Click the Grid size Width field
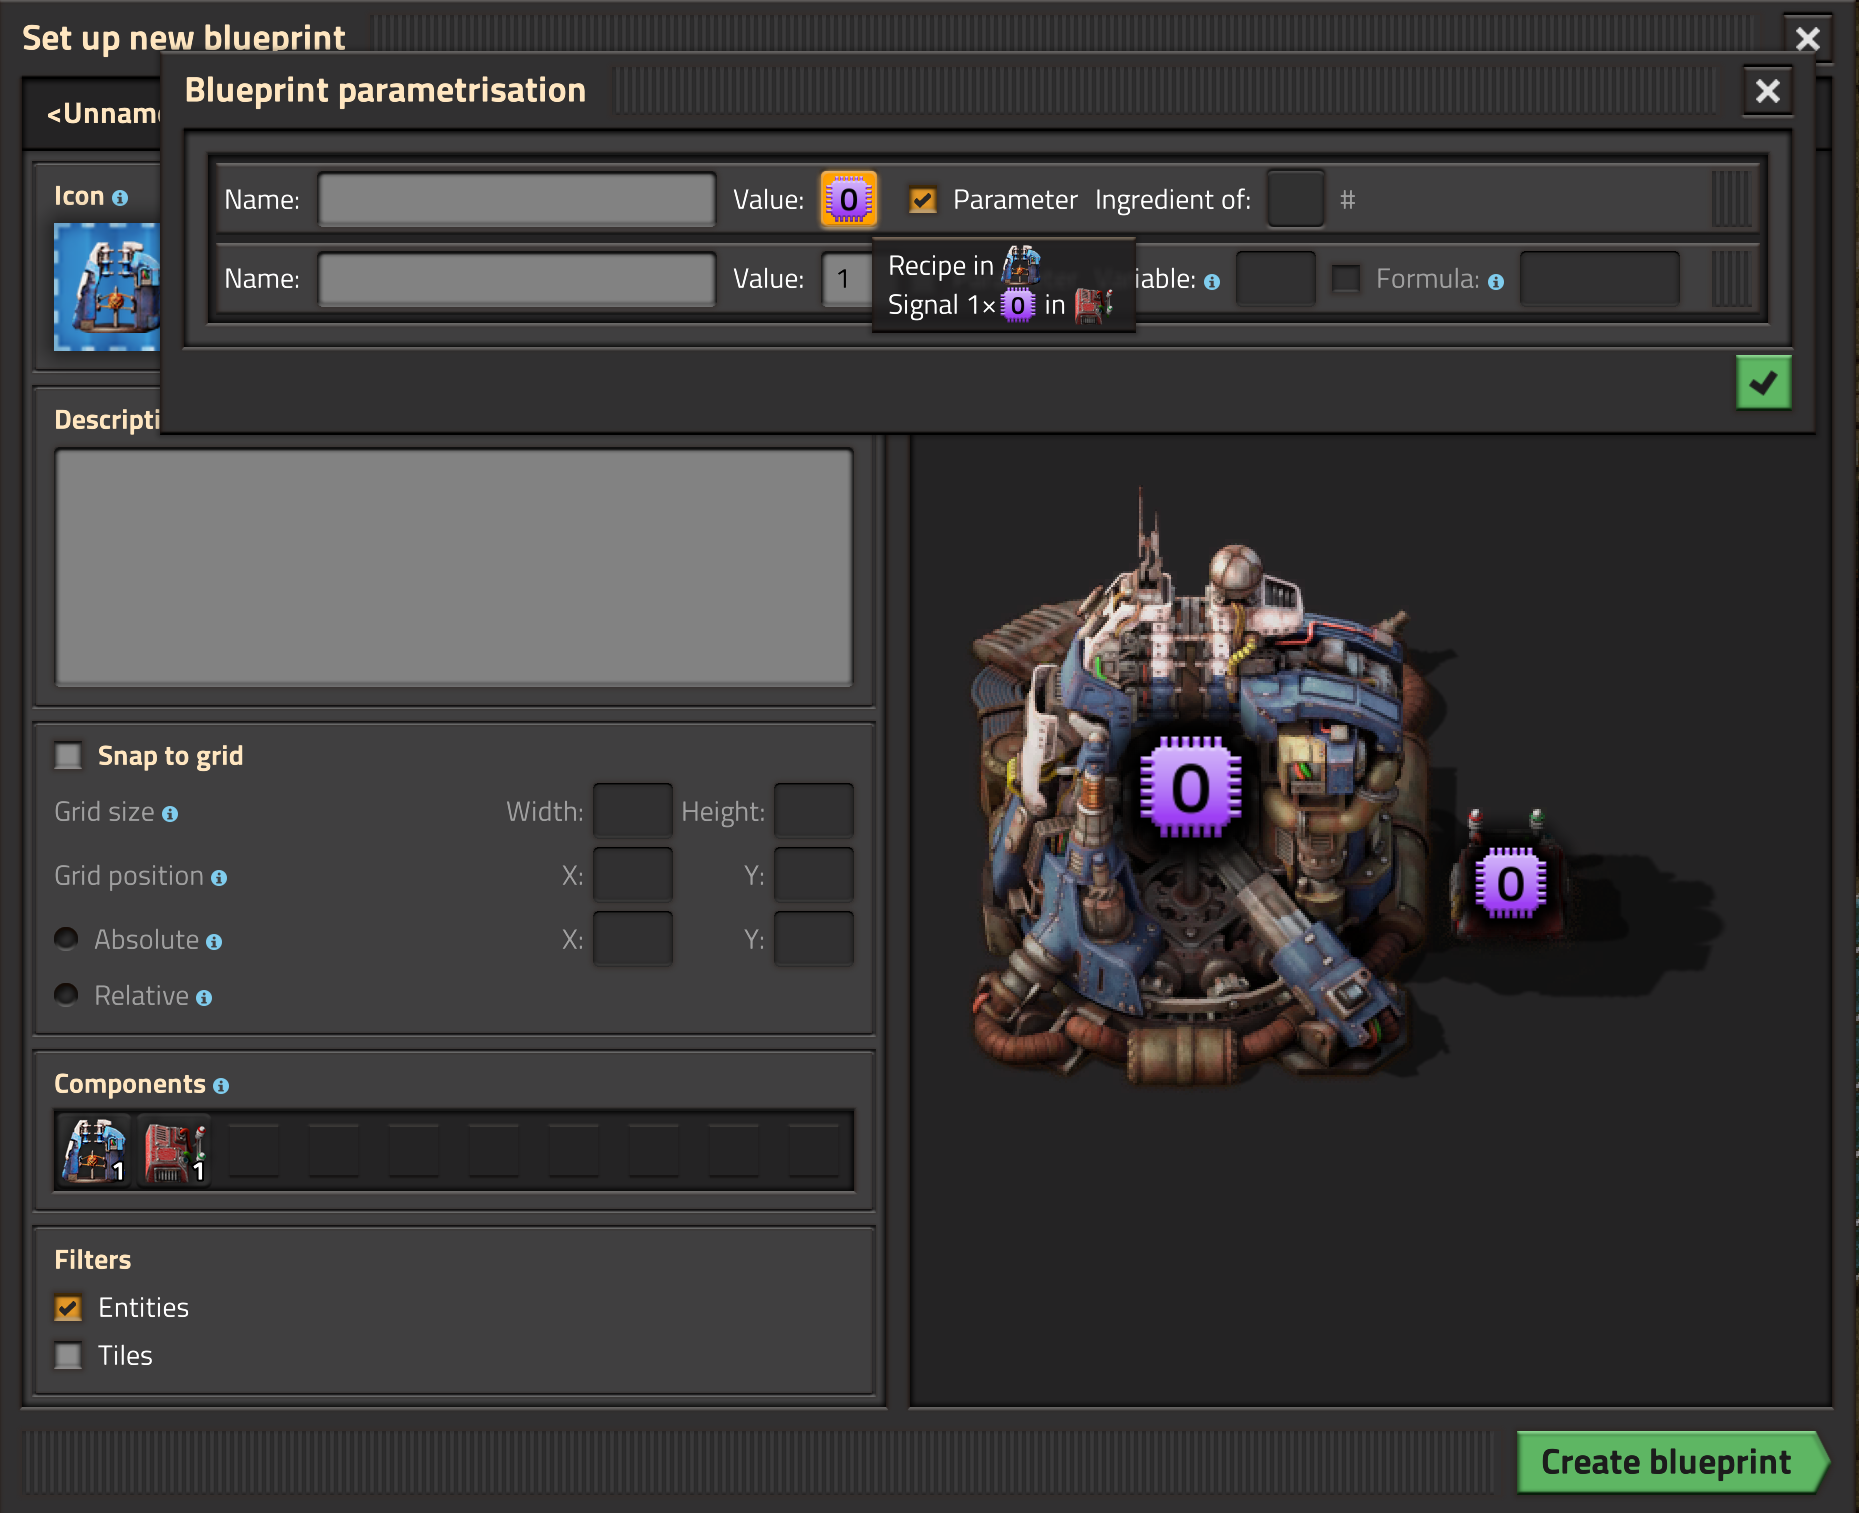 point(632,811)
